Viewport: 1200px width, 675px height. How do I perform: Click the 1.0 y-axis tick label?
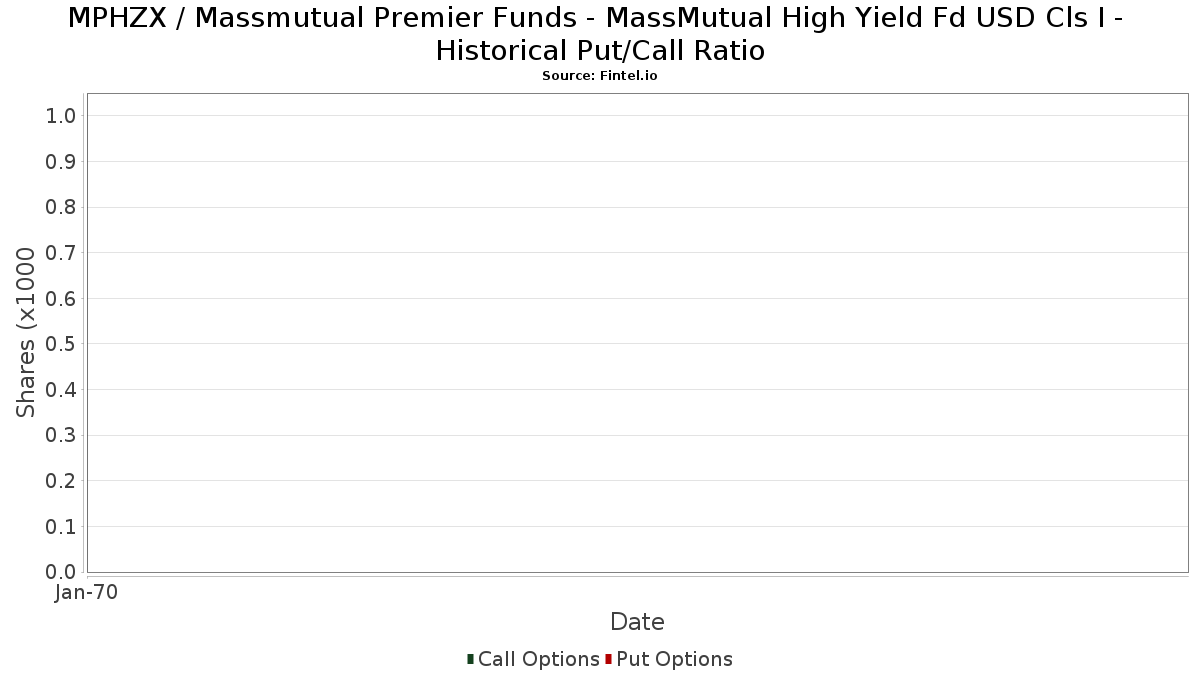pyautogui.click(x=61, y=116)
